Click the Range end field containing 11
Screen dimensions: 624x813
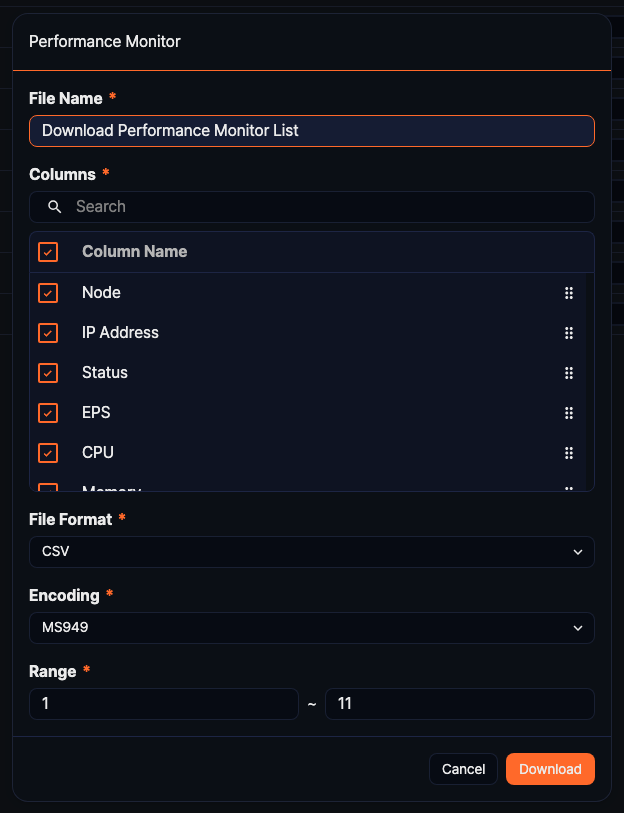[x=459, y=704]
